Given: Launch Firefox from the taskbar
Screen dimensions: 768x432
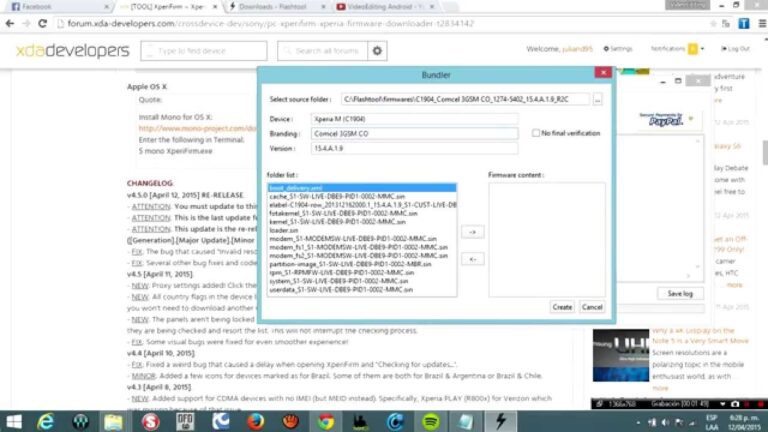Looking at the screenshot, I should click(255, 422).
